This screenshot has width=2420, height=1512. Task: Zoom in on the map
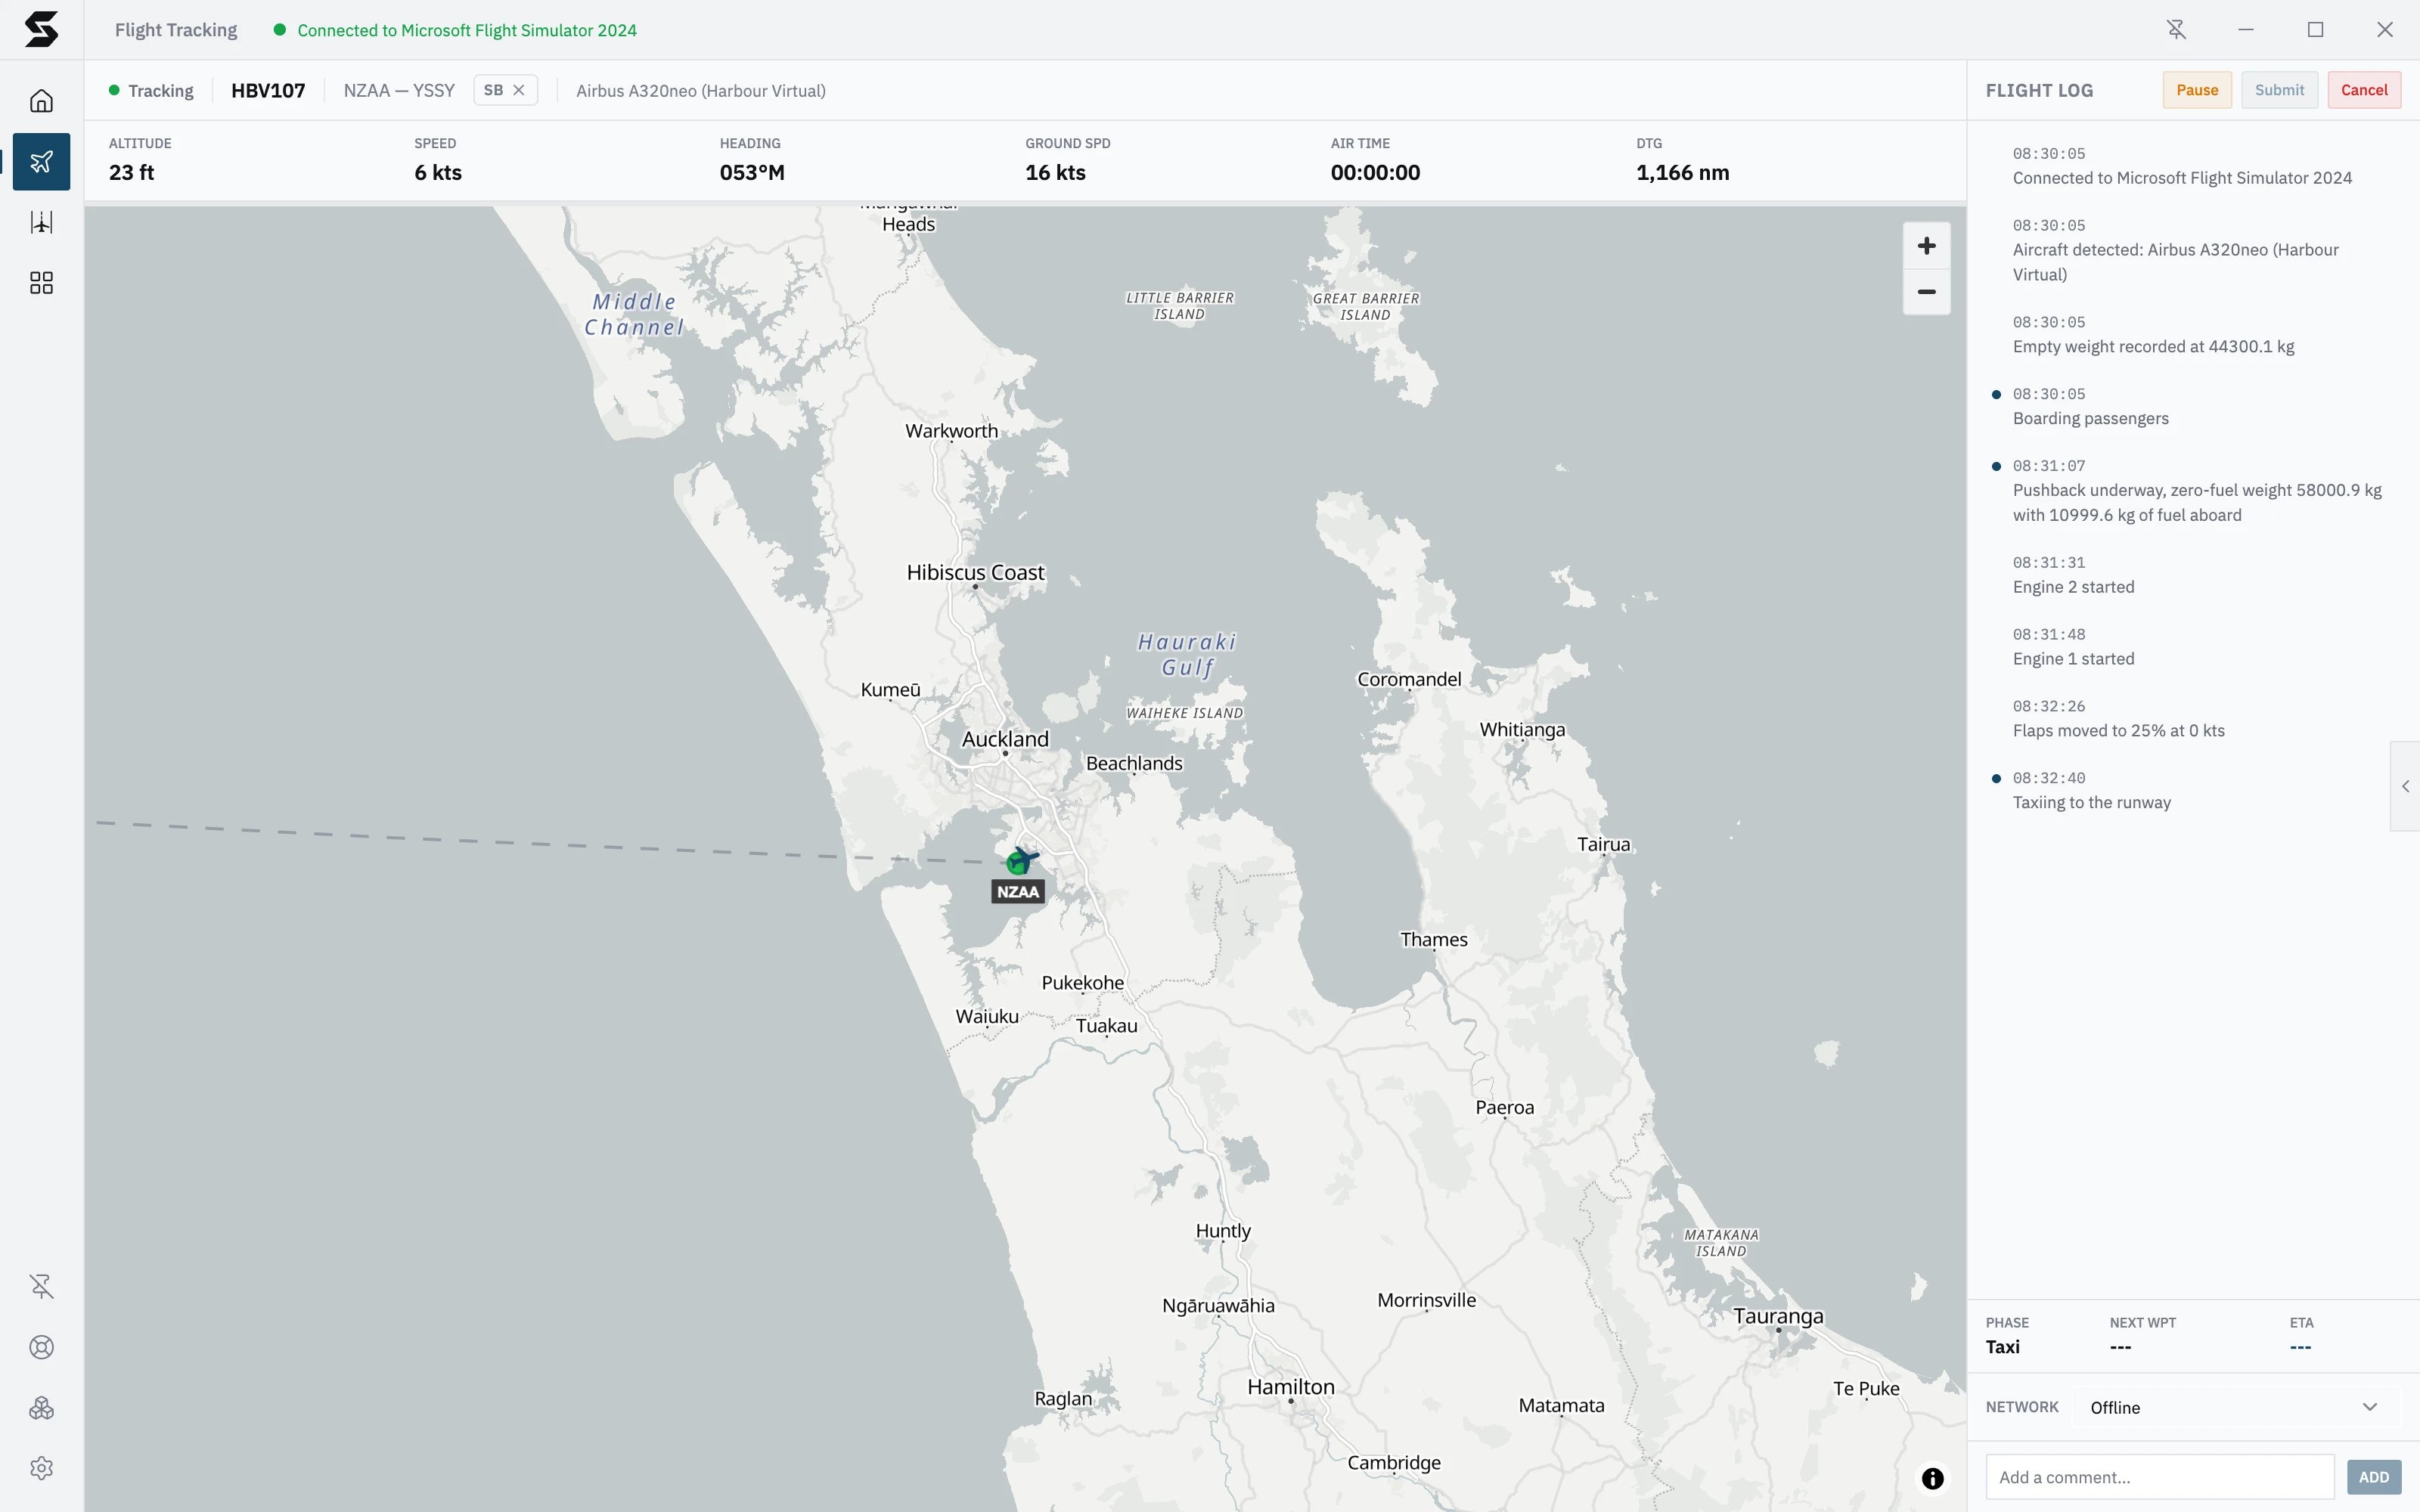tap(1926, 246)
